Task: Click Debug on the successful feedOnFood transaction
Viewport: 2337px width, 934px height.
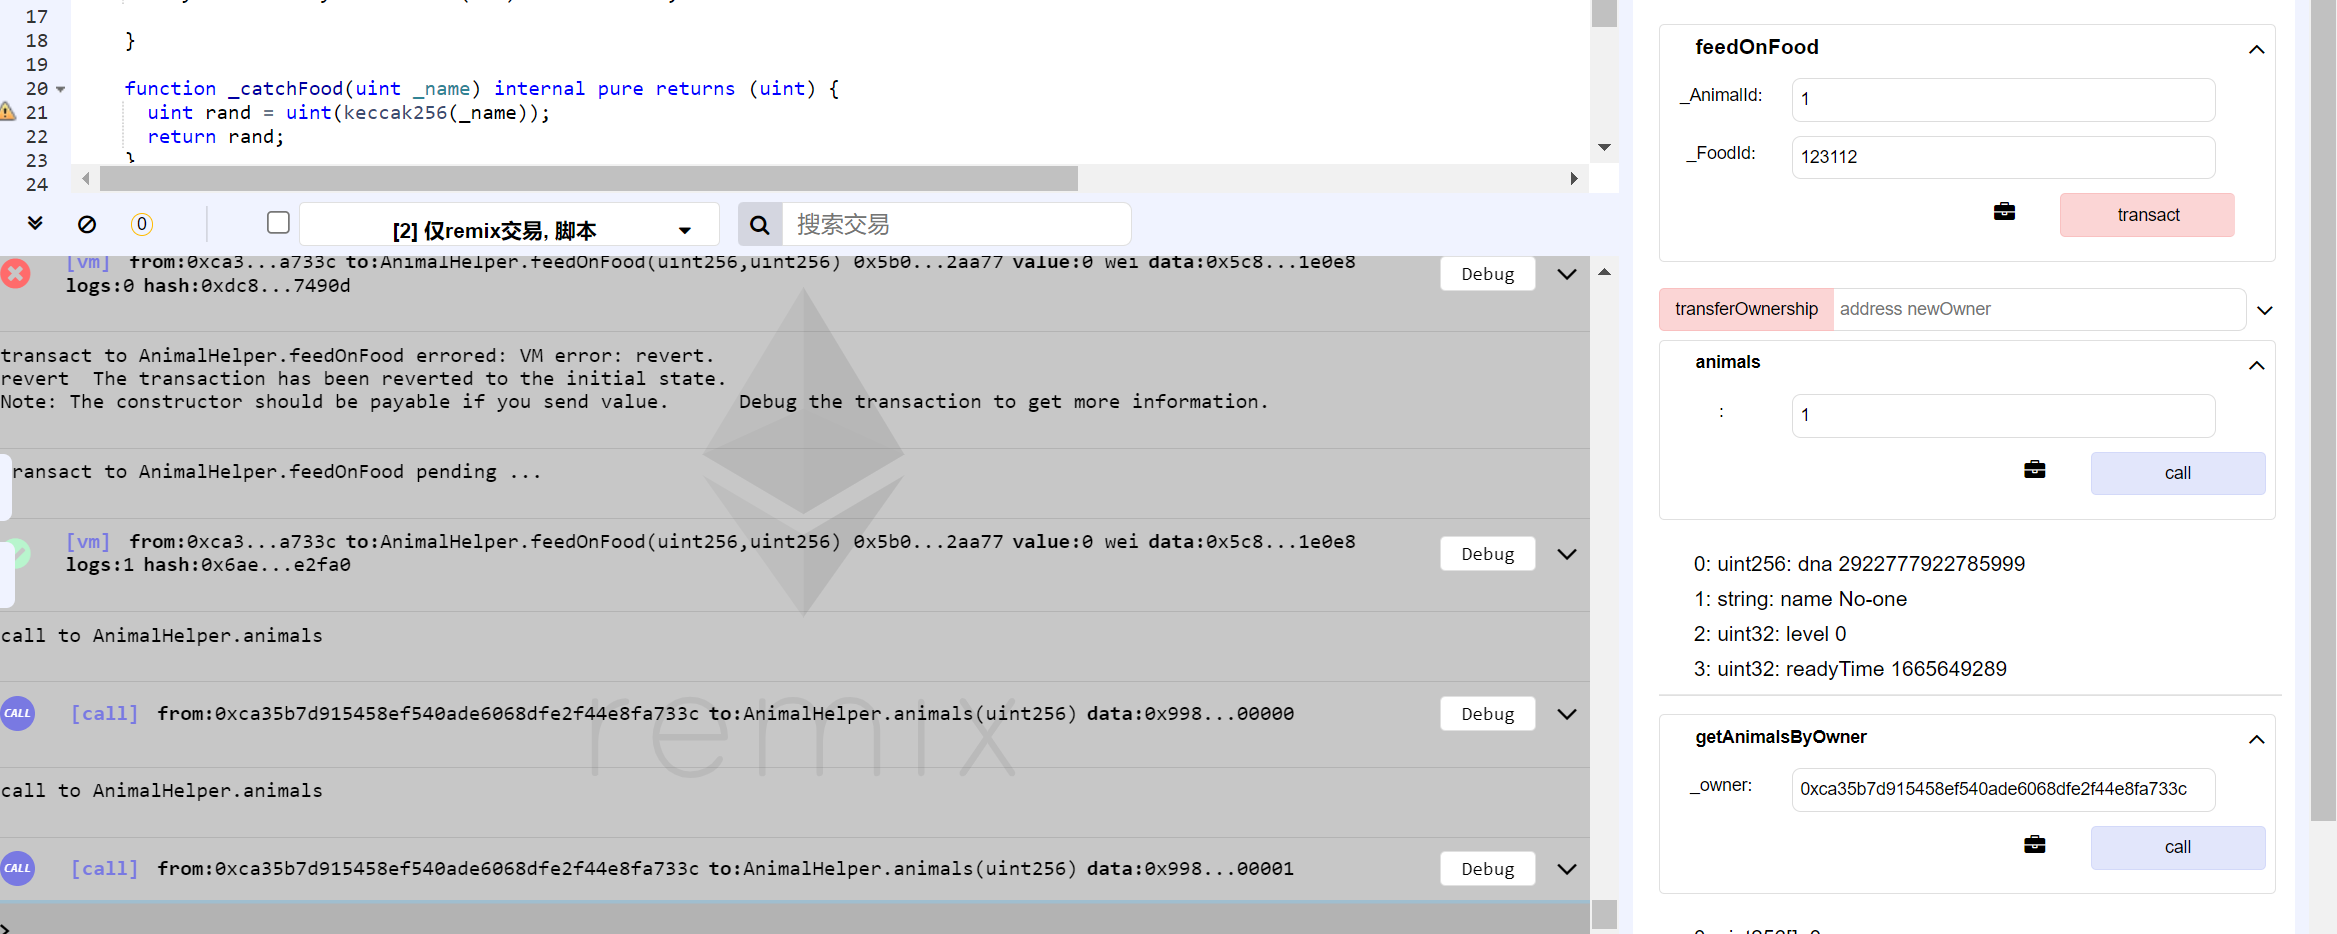Action: pyautogui.click(x=1487, y=554)
